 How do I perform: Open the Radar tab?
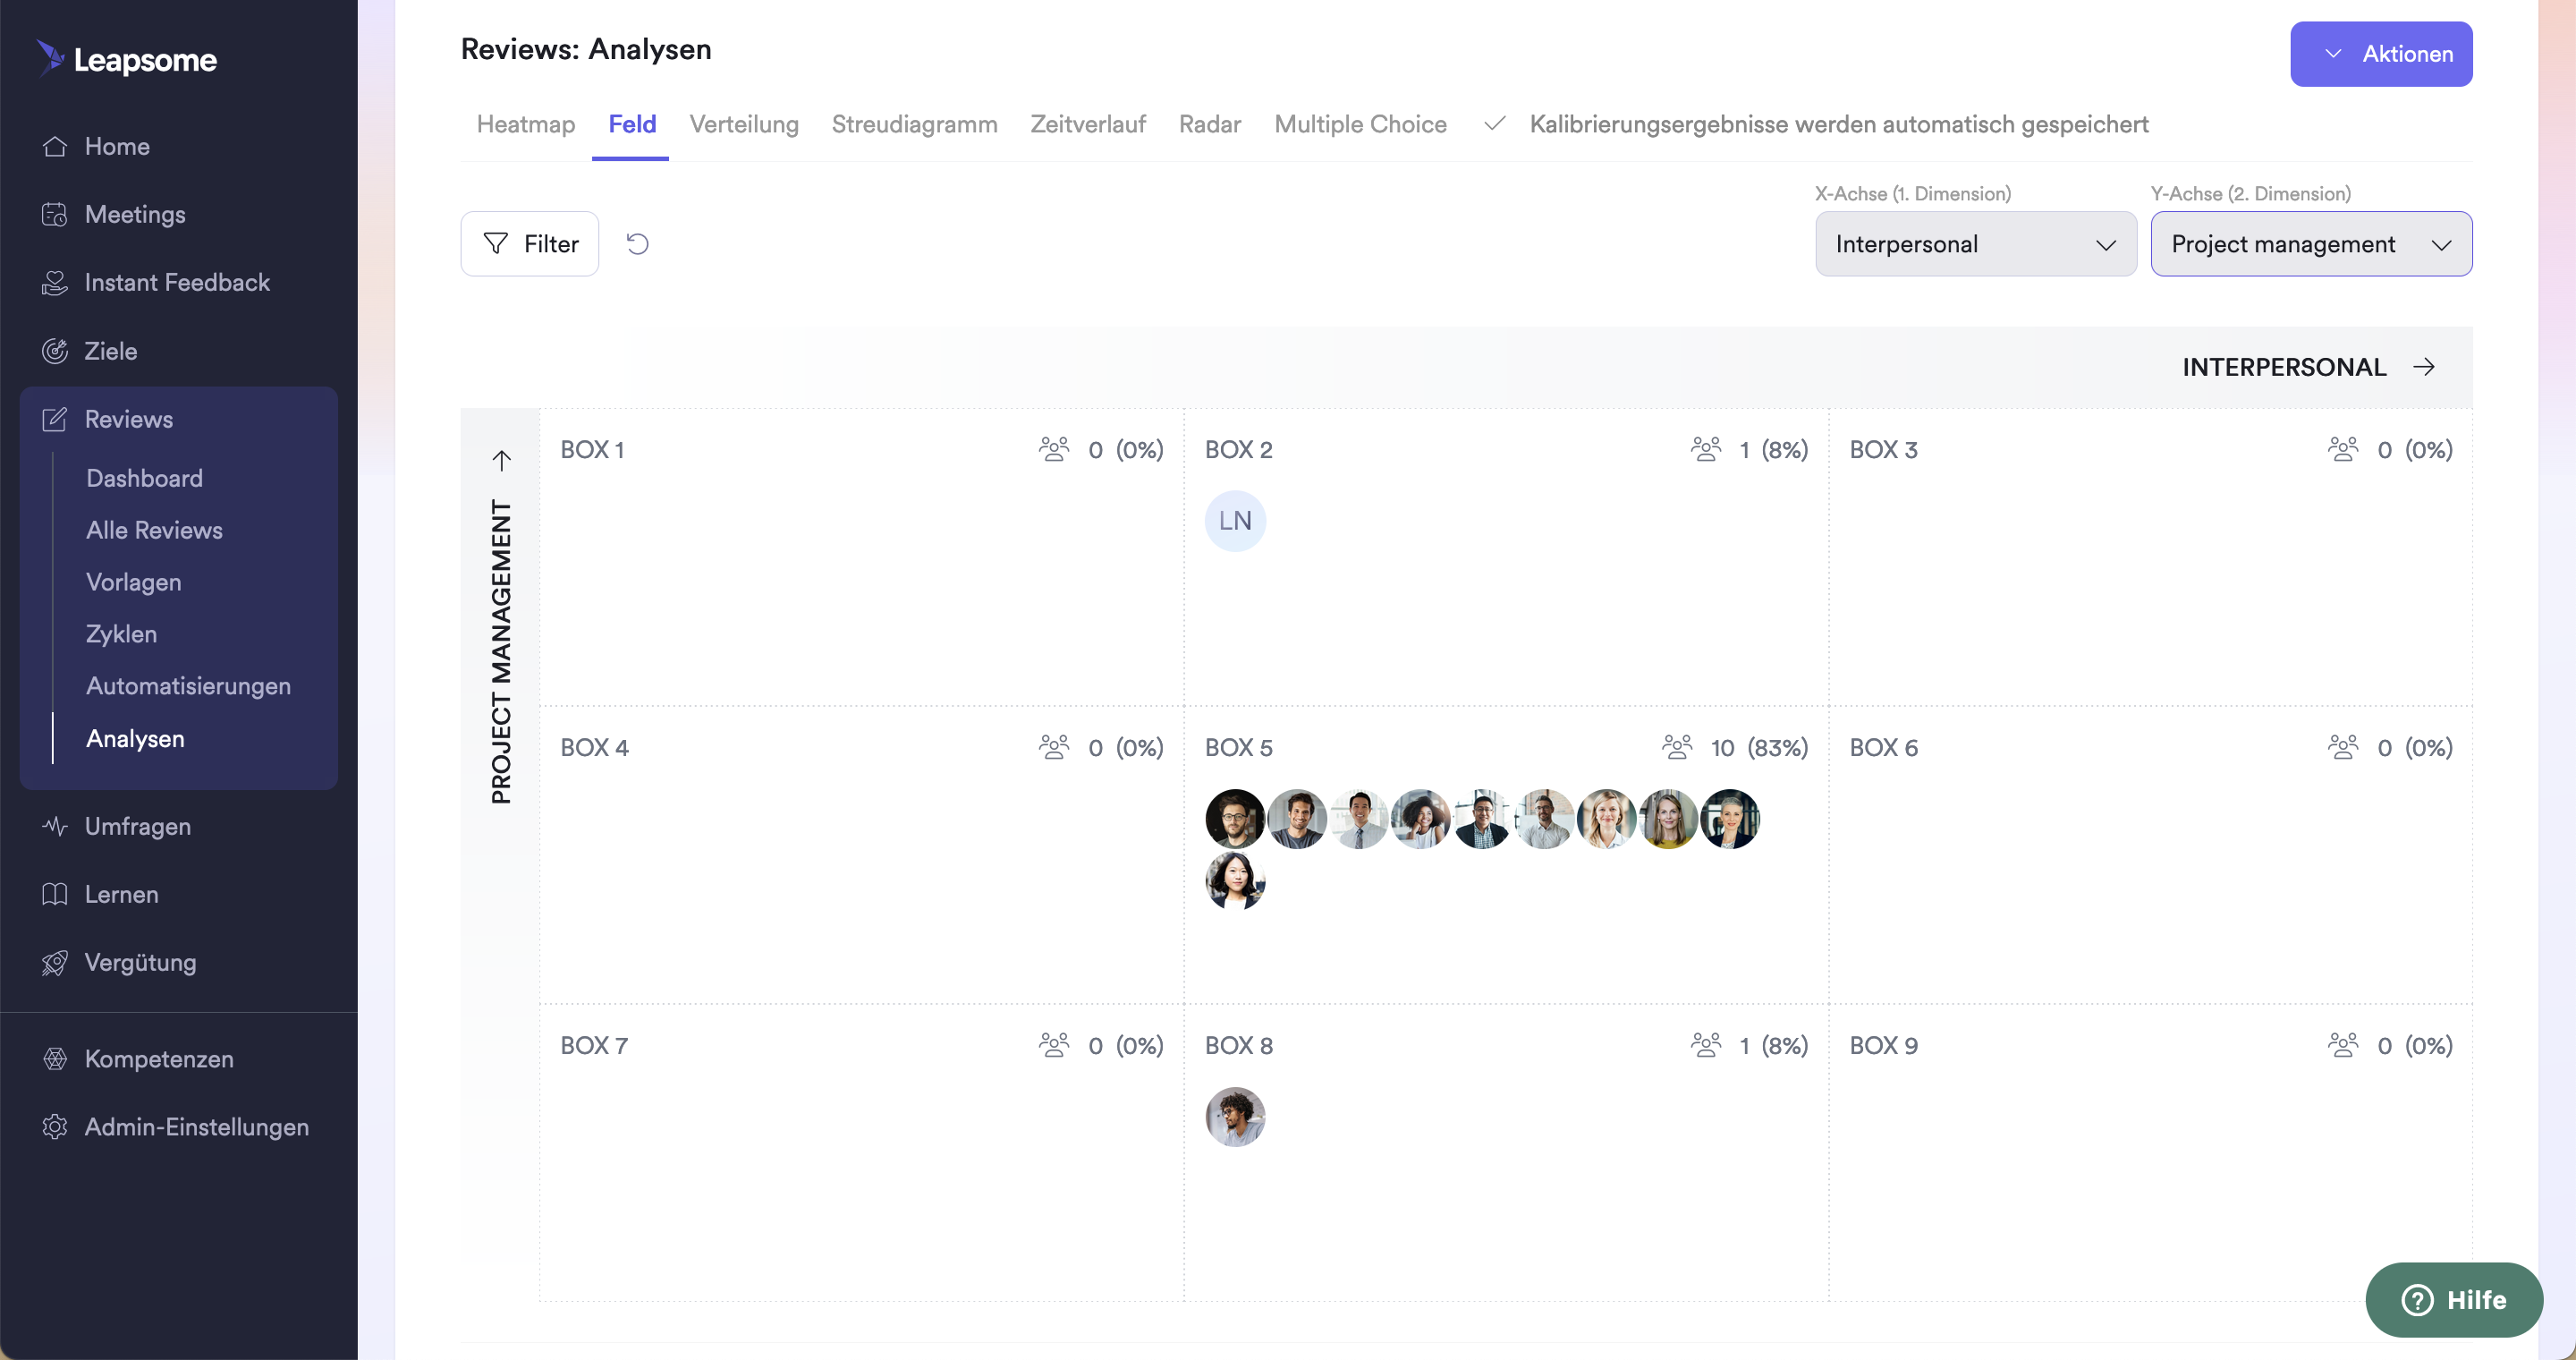[x=1209, y=124]
